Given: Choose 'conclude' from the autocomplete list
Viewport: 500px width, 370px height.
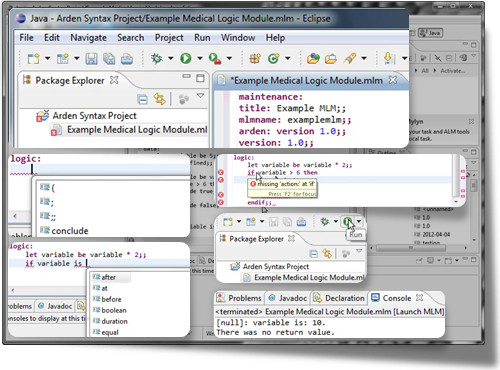Looking at the screenshot, I should pos(70,231).
